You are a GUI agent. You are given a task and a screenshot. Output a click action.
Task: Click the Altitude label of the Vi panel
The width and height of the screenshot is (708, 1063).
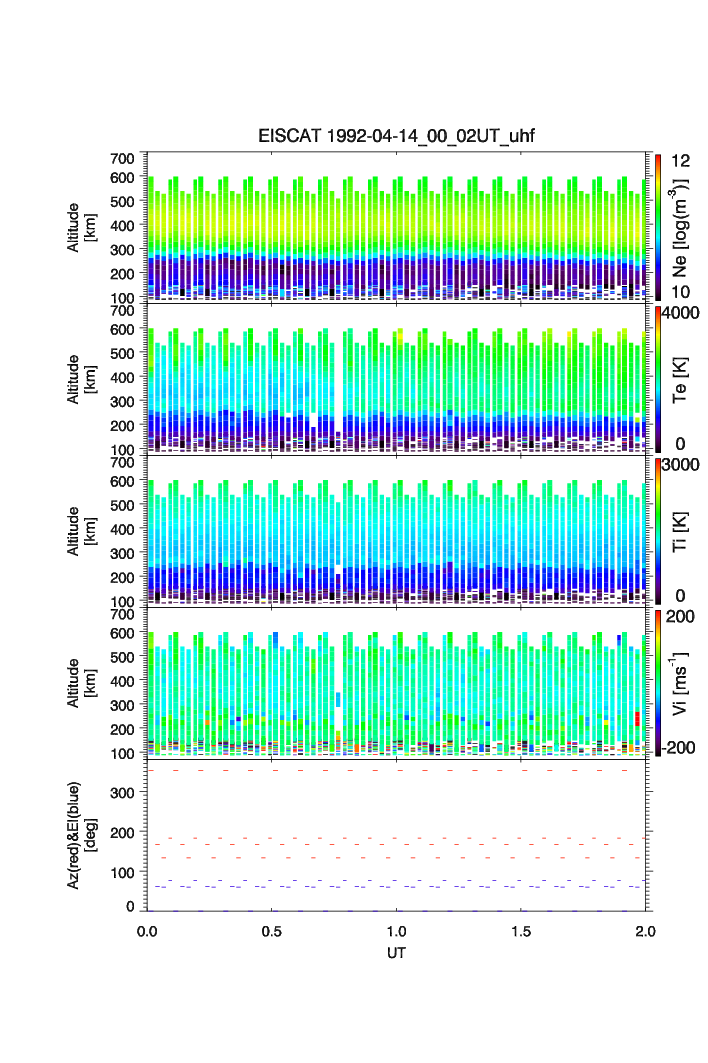point(81,683)
